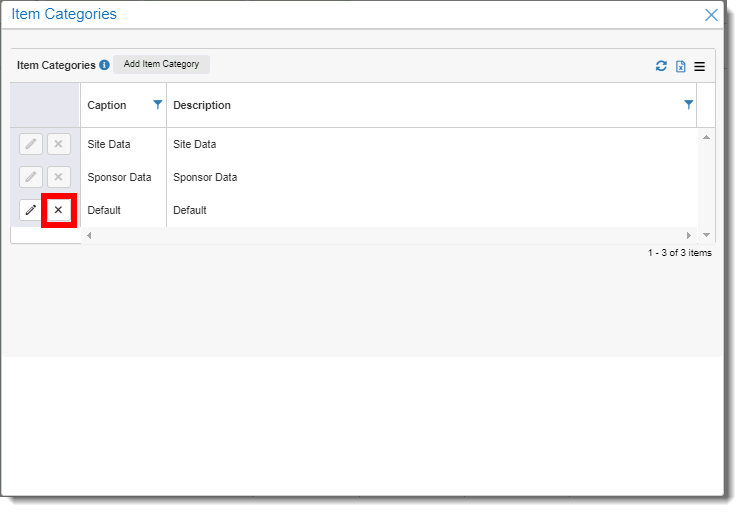Open the Description column filter
This screenshot has height=512, width=742.
[689, 105]
